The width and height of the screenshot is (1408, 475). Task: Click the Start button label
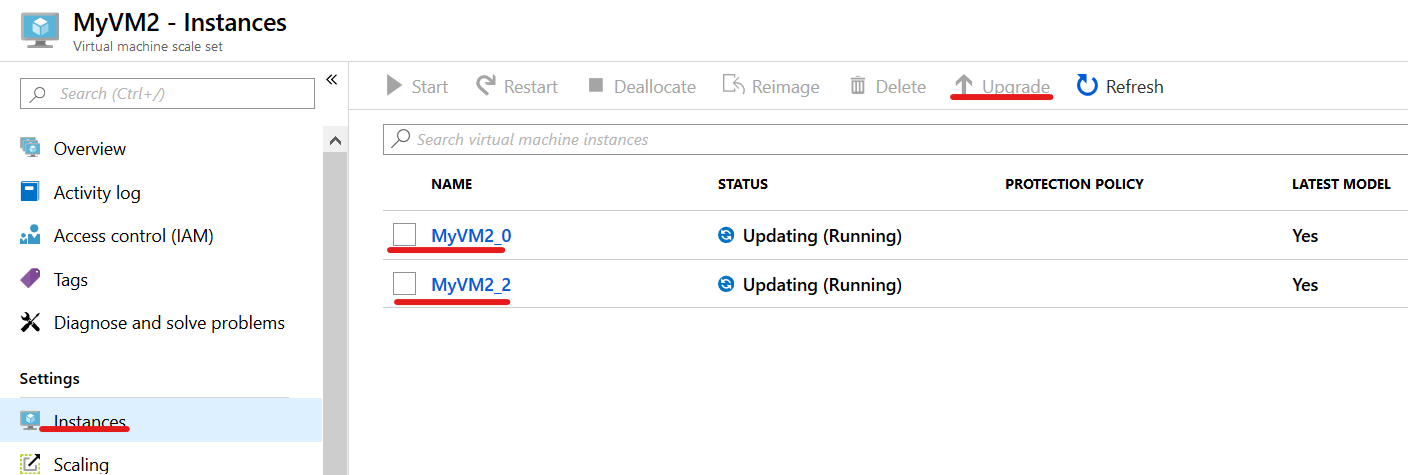tap(430, 87)
